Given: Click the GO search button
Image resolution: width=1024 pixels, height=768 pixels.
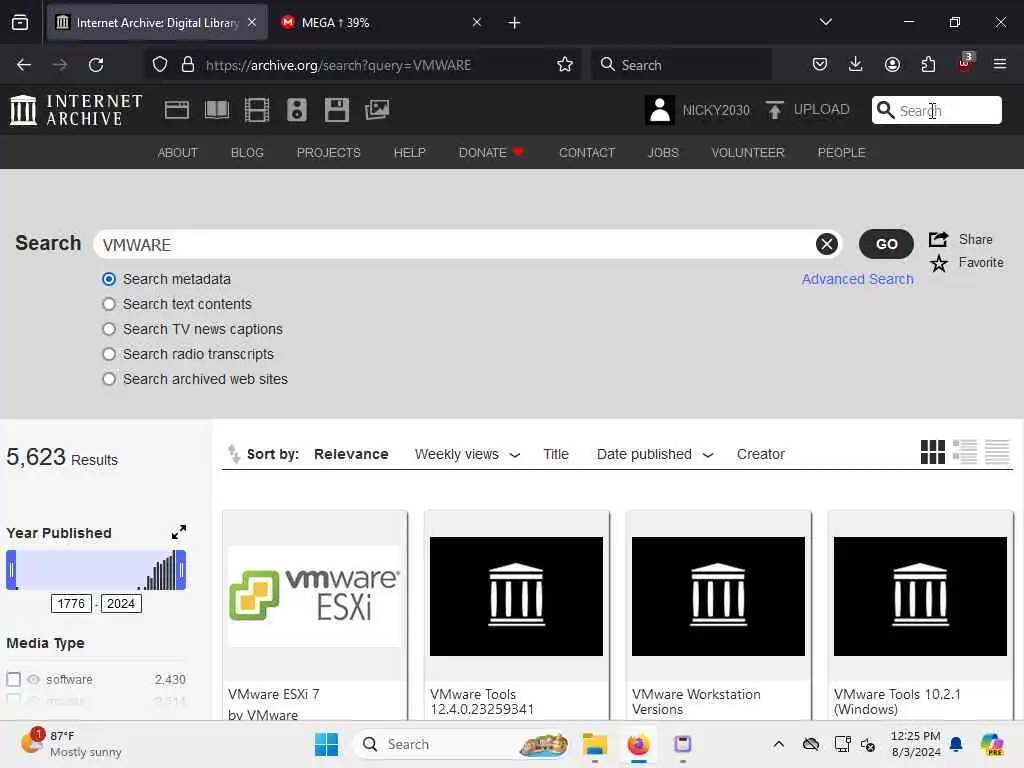Looking at the screenshot, I should pyautogui.click(x=886, y=244).
